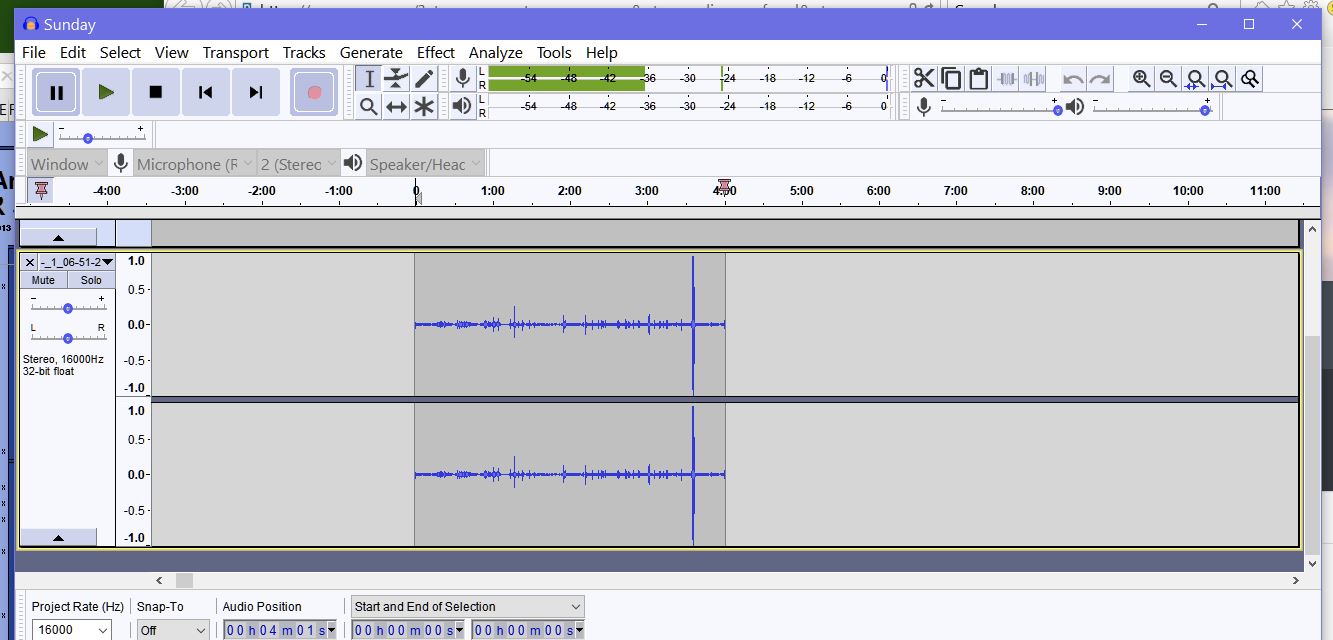
Task: Activate the Draw tool
Action: (423, 78)
